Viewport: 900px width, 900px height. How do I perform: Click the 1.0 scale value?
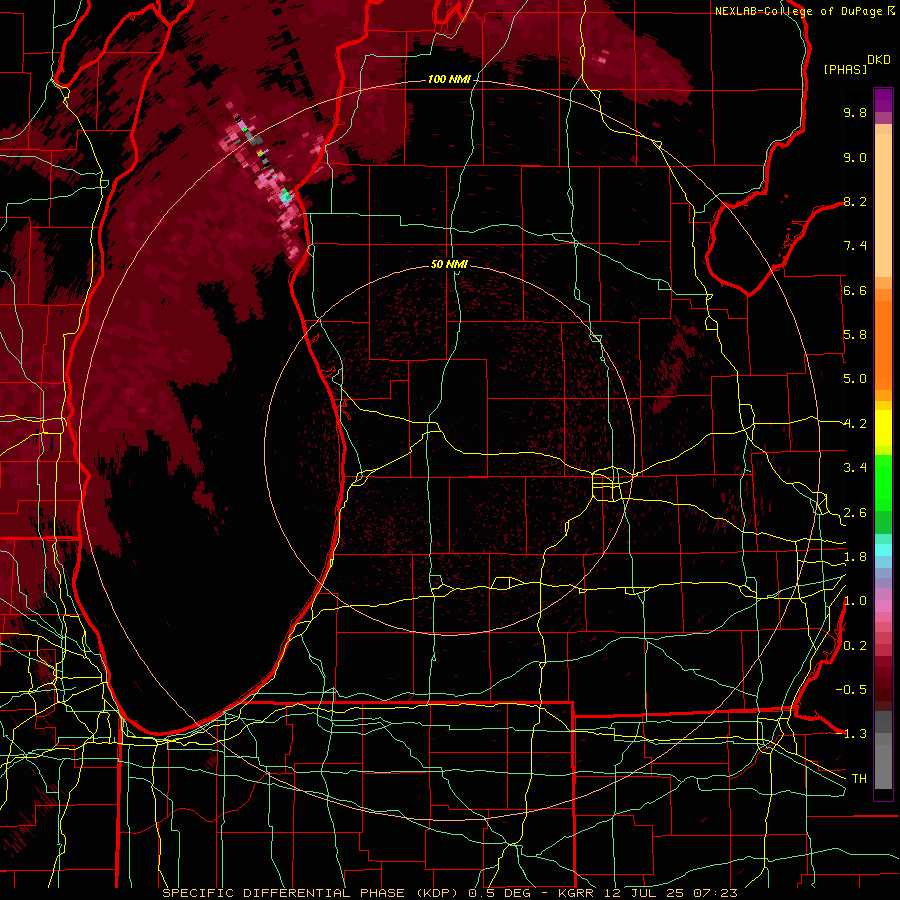pyautogui.click(x=855, y=601)
